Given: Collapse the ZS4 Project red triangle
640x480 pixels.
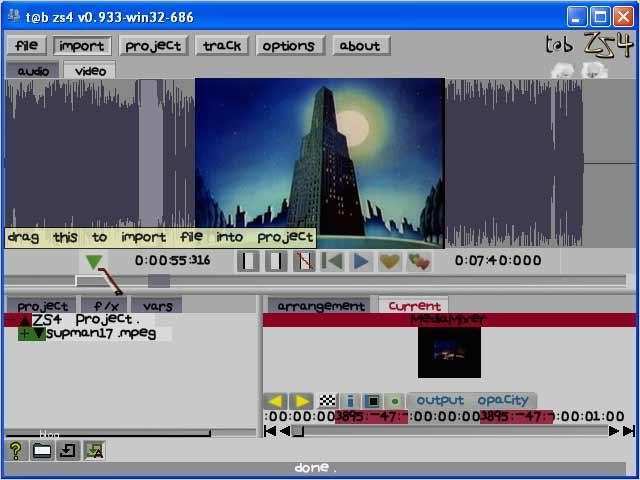Looking at the screenshot, I should tap(24, 320).
